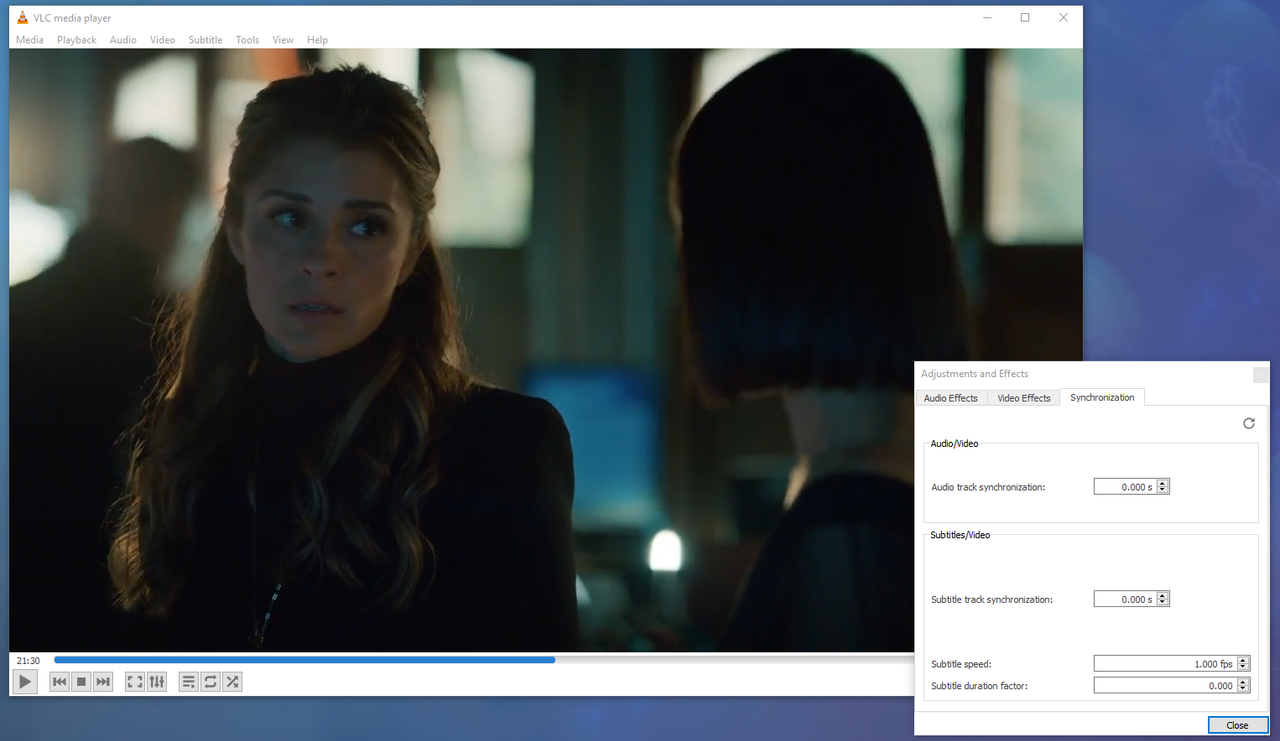The image size is (1280, 741).
Task: Decrease subtitle track synchronization value
Action: pyautogui.click(x=1163, y=603)
